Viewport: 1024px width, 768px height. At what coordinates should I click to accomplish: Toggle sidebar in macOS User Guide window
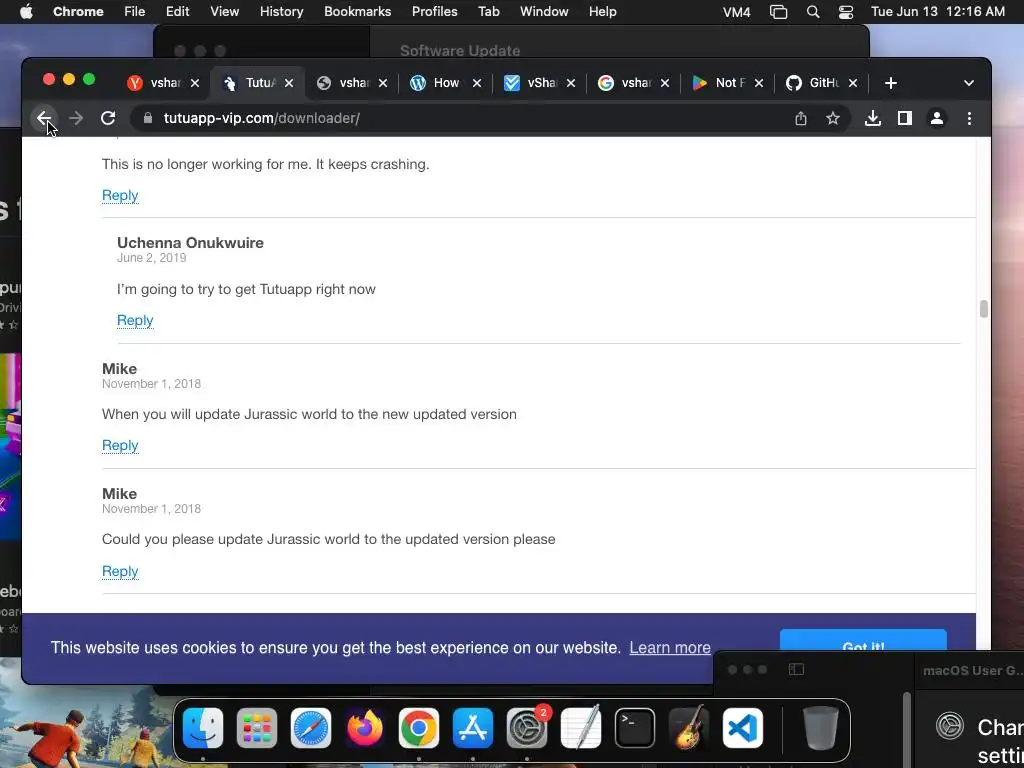click(x=796, y=669)
